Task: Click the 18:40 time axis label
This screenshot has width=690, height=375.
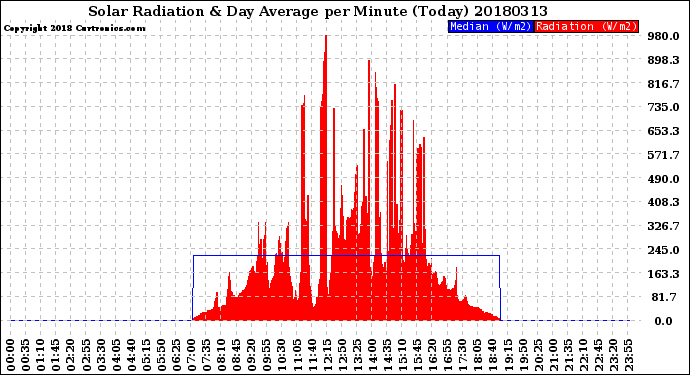Action: pyautogui.click(x=493, y=355)
